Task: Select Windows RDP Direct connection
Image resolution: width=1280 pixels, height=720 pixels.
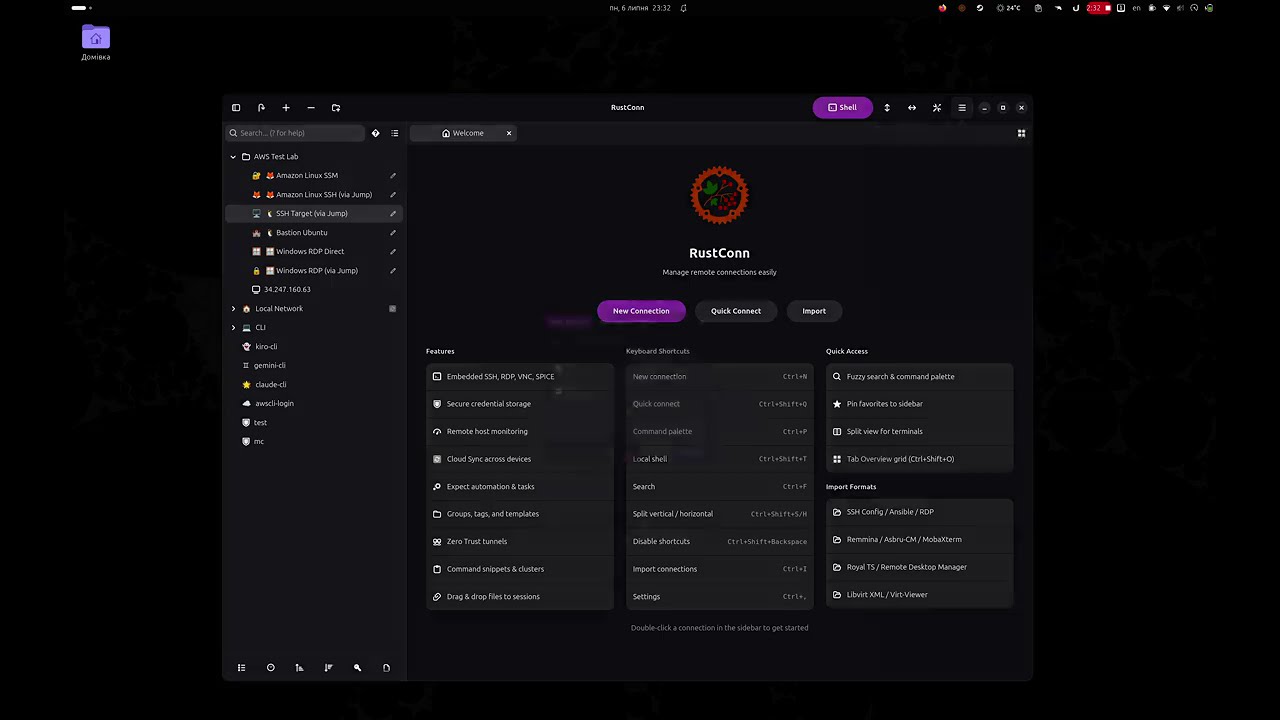Action: [314, 252]
